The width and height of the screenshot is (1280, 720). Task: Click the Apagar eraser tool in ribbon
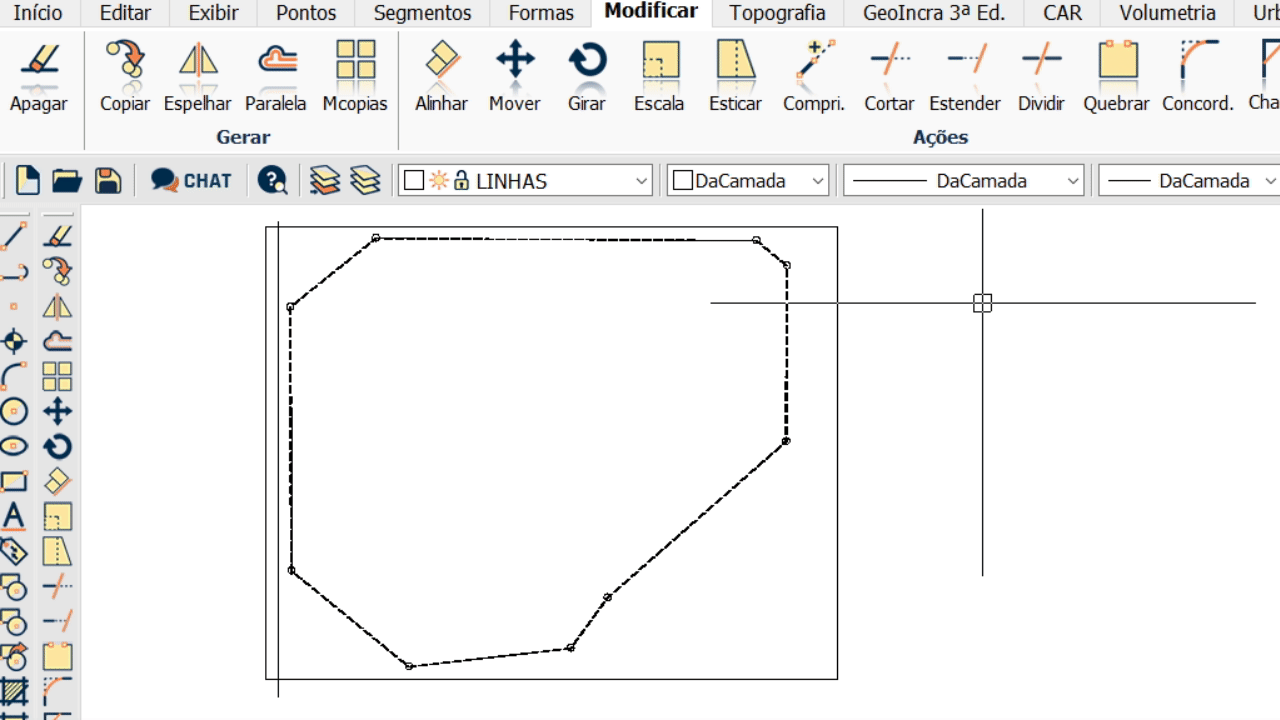(x=39, y=75)
